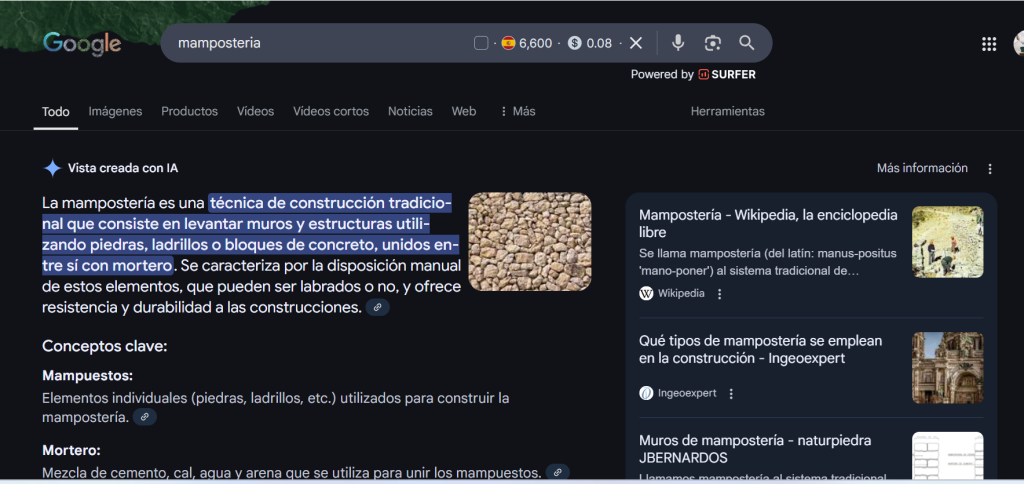Image resolution: width=1024 pixels, height=484 pixels.
Task: Open Wikipedia result options menu
Action: pyautogui.click(x=720, y=294)
